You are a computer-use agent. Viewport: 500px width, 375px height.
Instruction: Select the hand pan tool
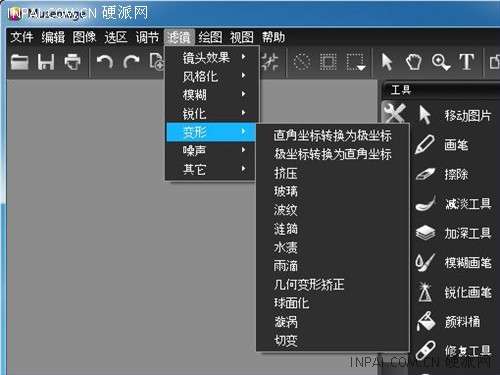pos(413,62)
